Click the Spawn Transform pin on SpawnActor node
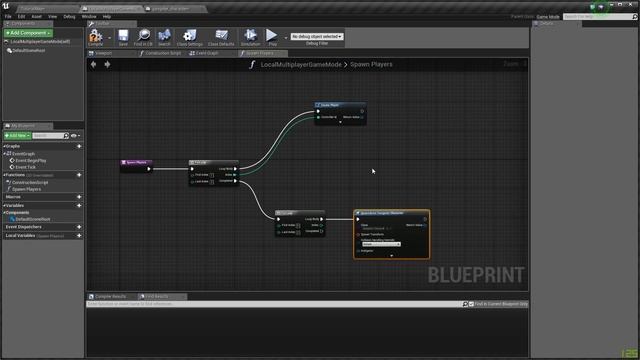This screenshot has height=360, width=640. click(x=358, y=235)
